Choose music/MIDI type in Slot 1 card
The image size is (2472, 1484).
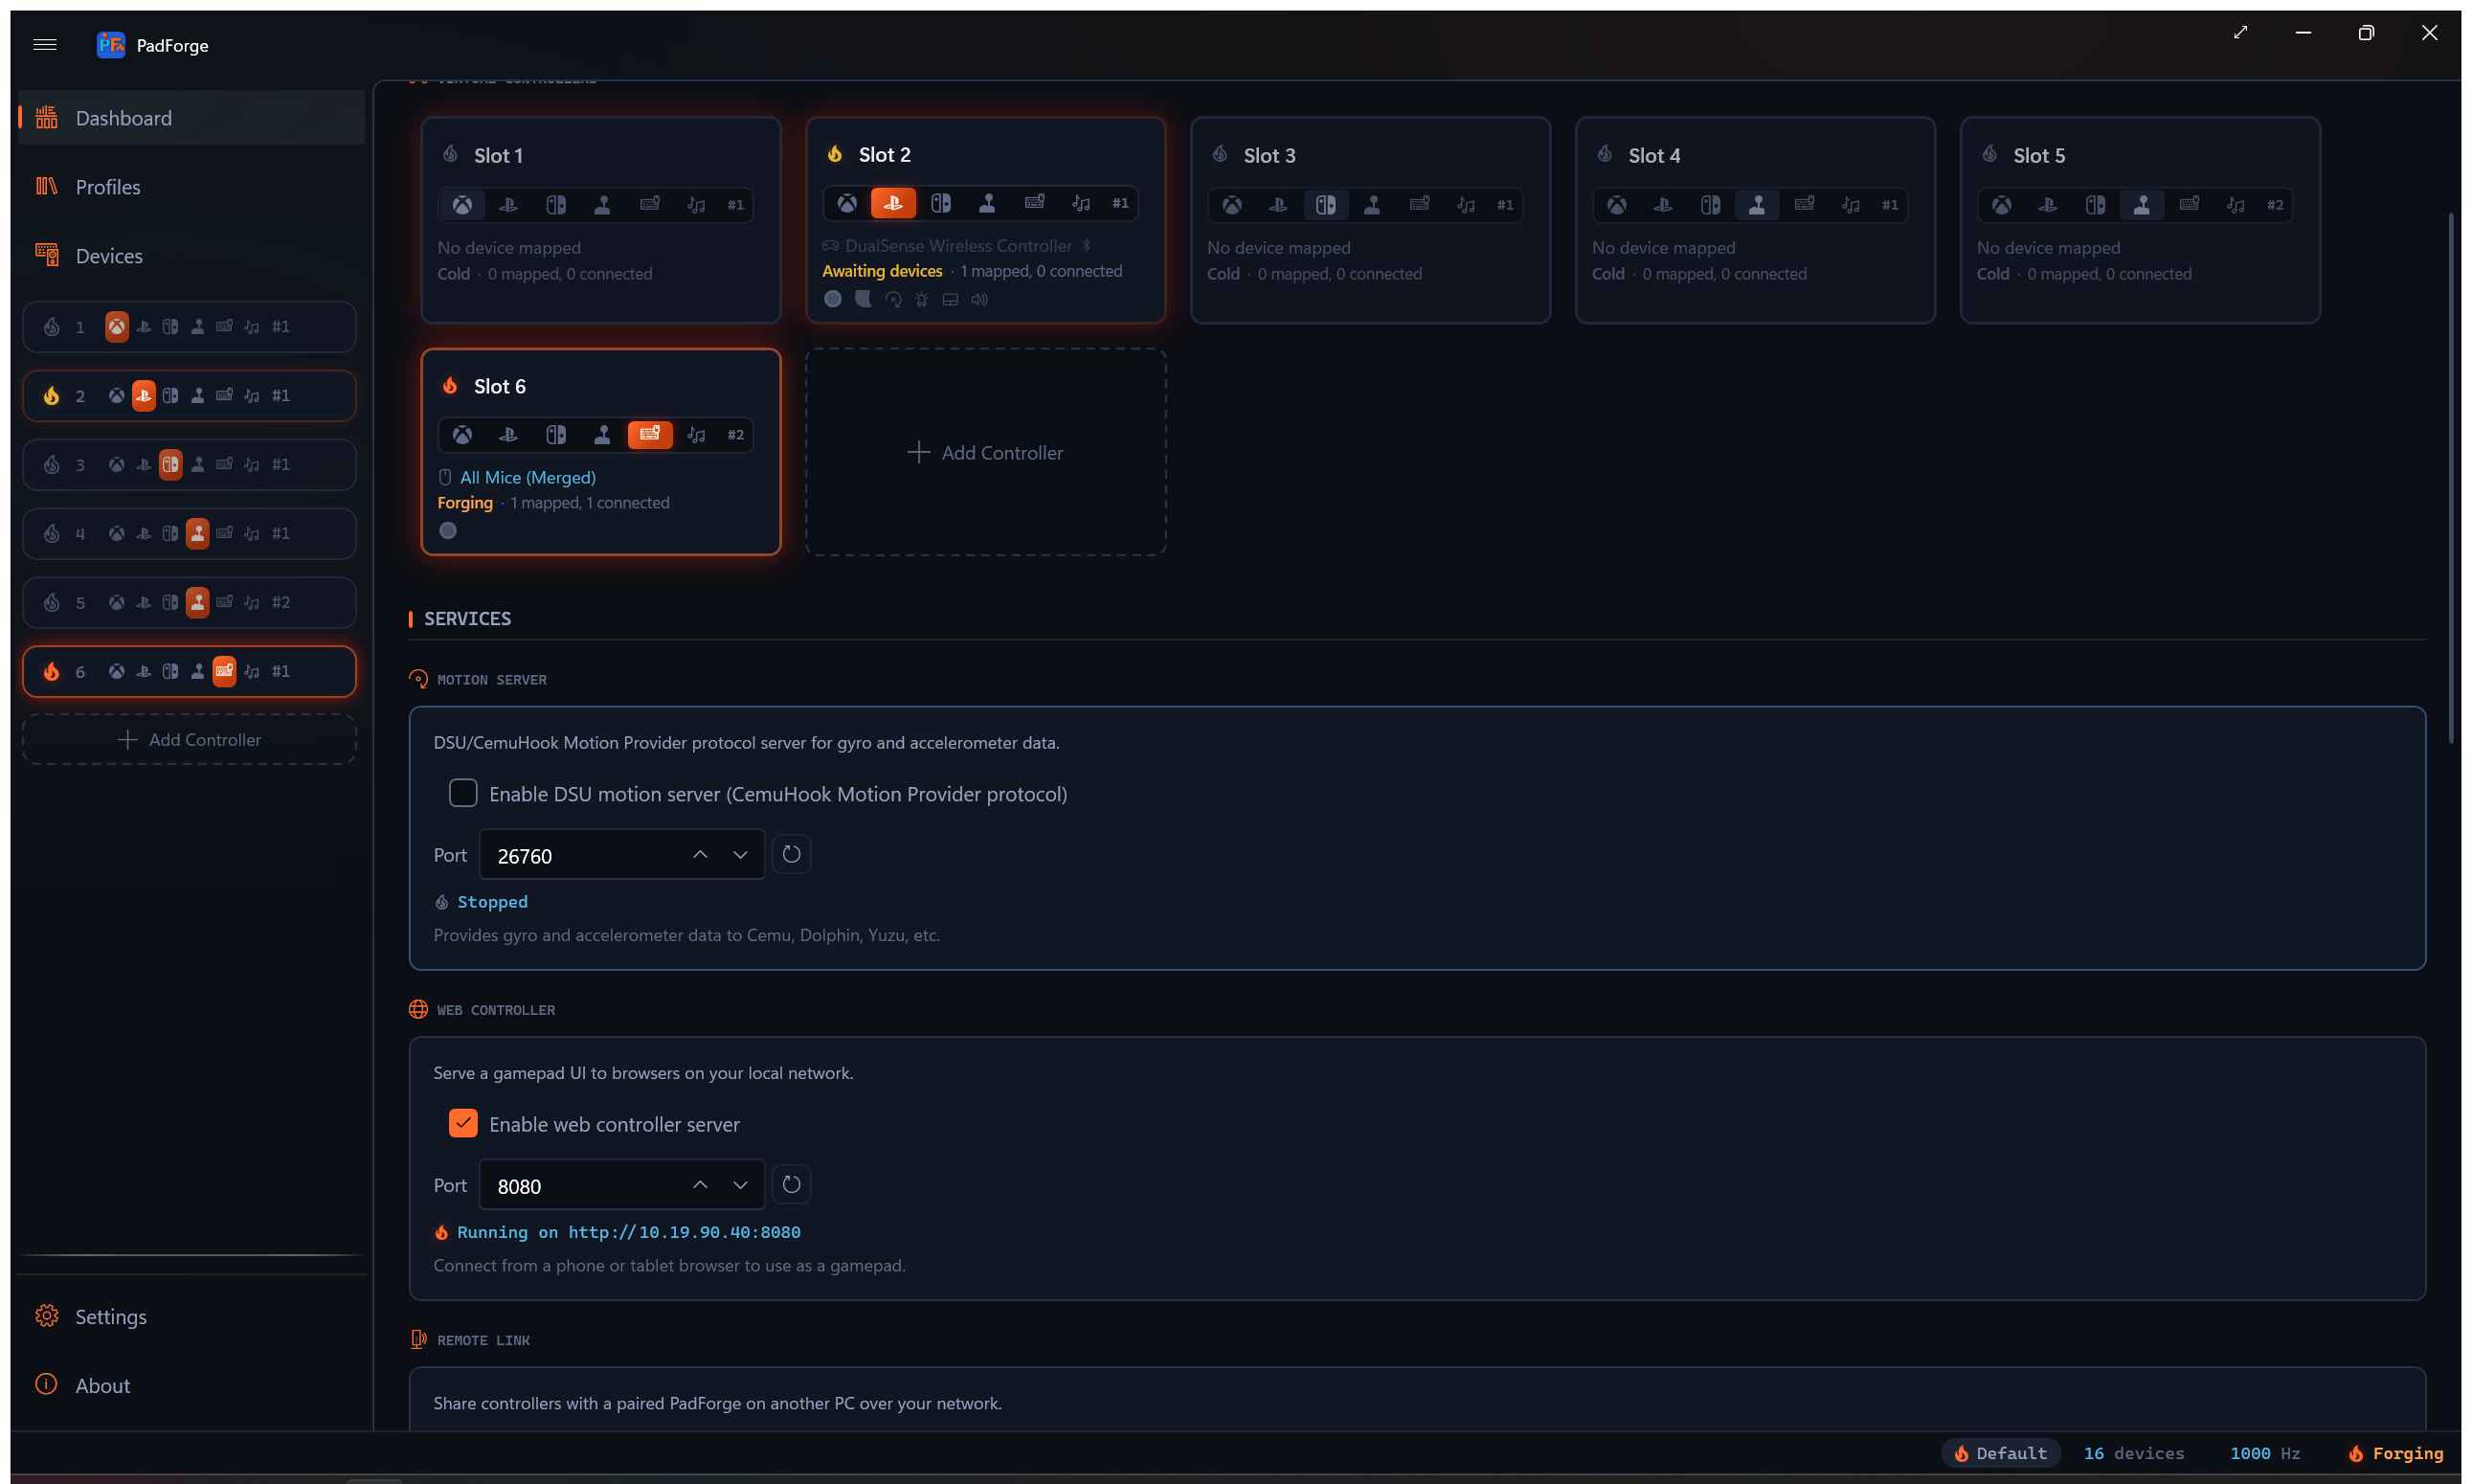(x=697, y=205)
